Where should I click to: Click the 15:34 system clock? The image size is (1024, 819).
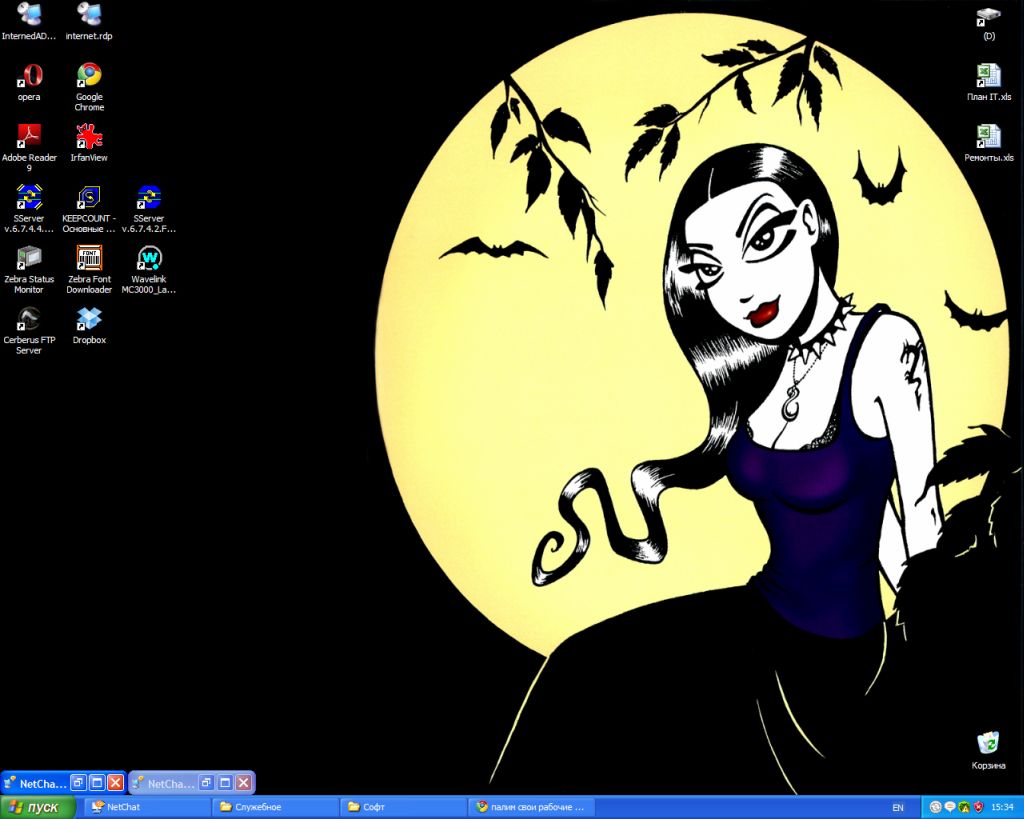point(1002,807)
